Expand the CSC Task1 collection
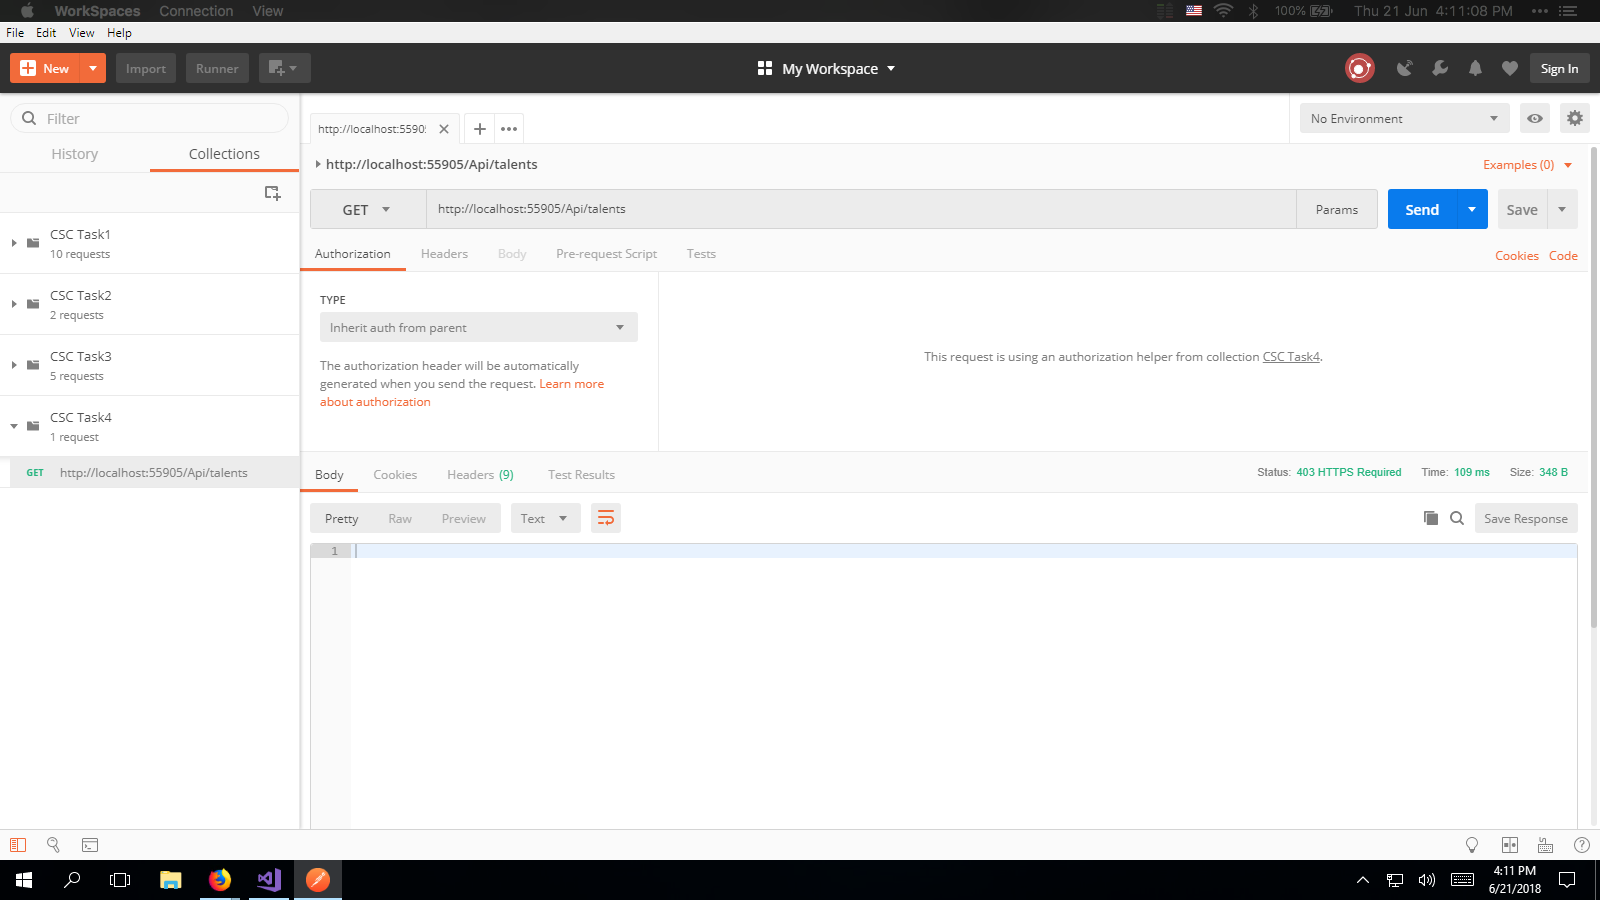 tap(14, 243)
